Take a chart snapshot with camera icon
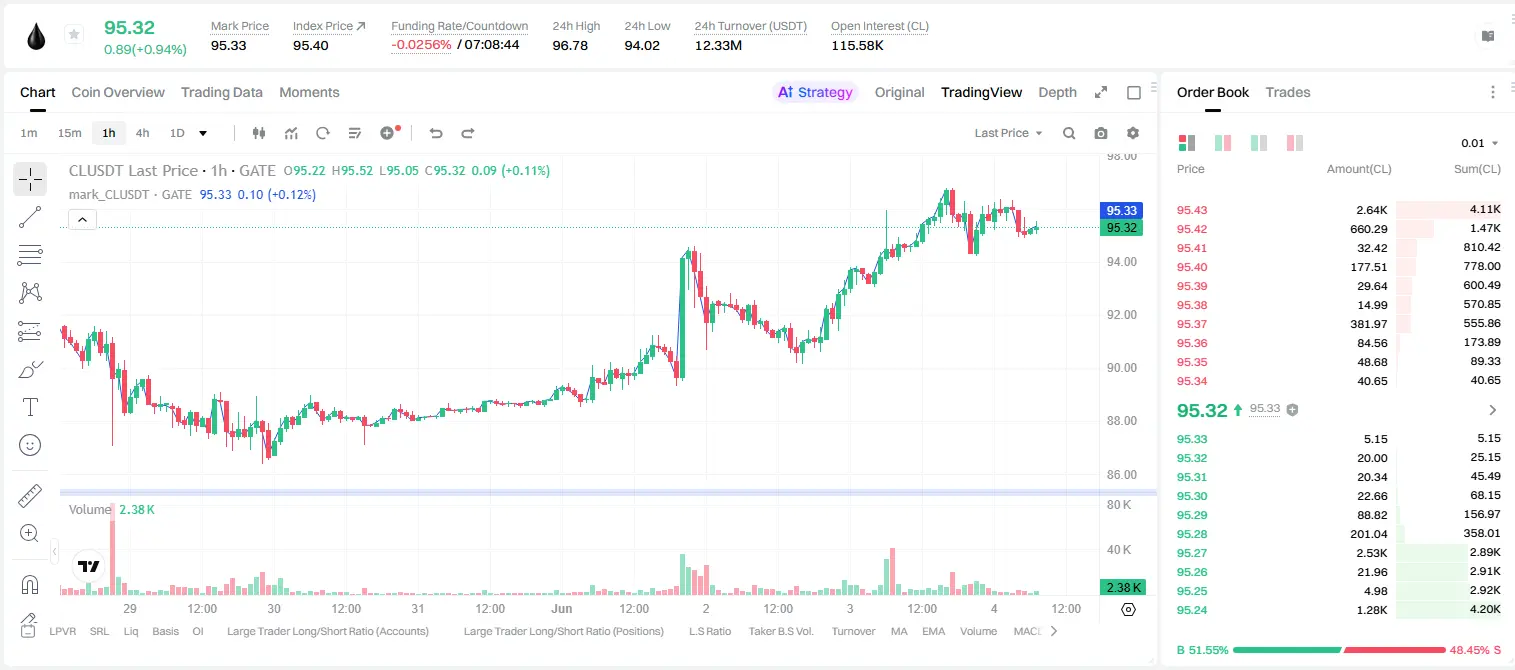Viewport: 1515px width, 670px height. click(x=1101, y=133)
